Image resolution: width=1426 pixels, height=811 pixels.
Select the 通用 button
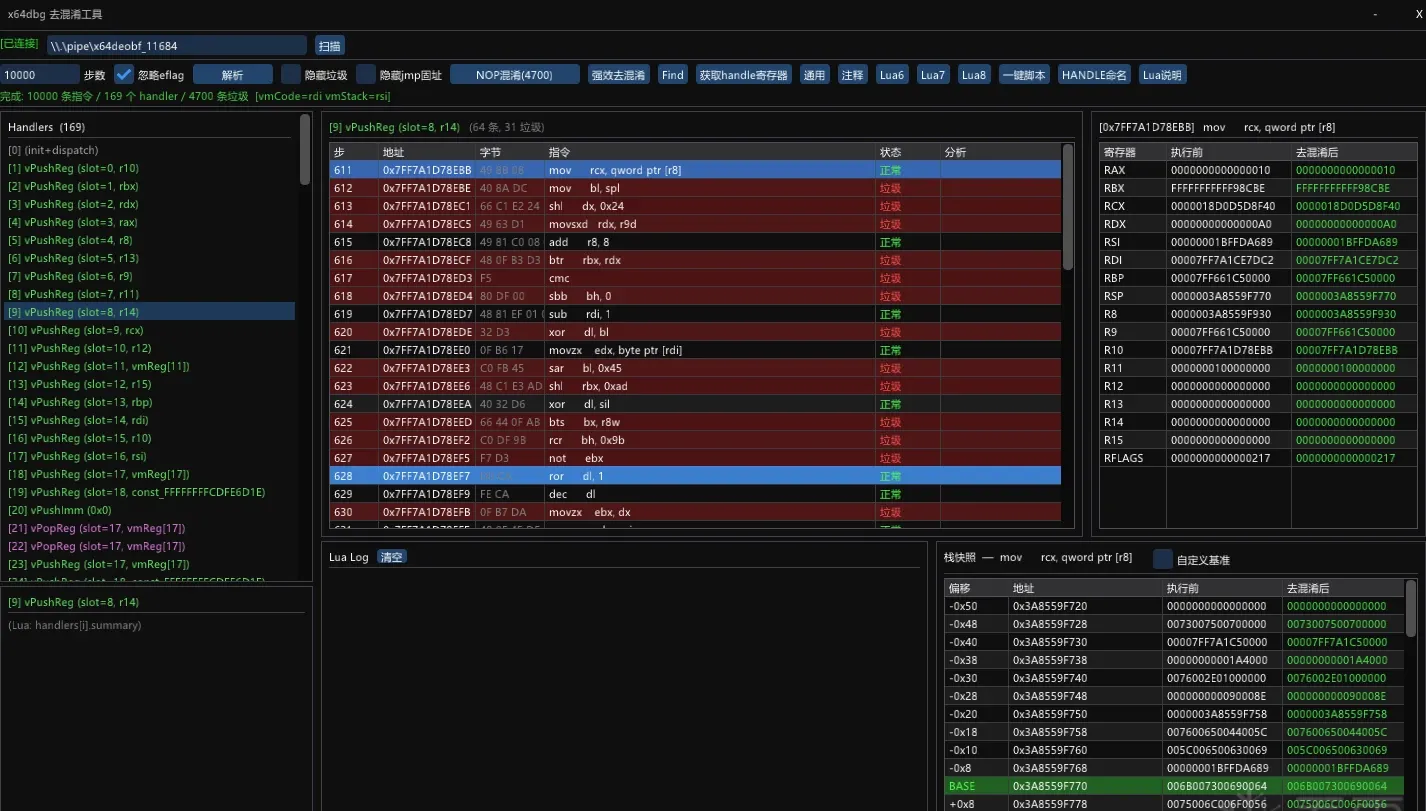pyautogui.click(x=815, y=74)
